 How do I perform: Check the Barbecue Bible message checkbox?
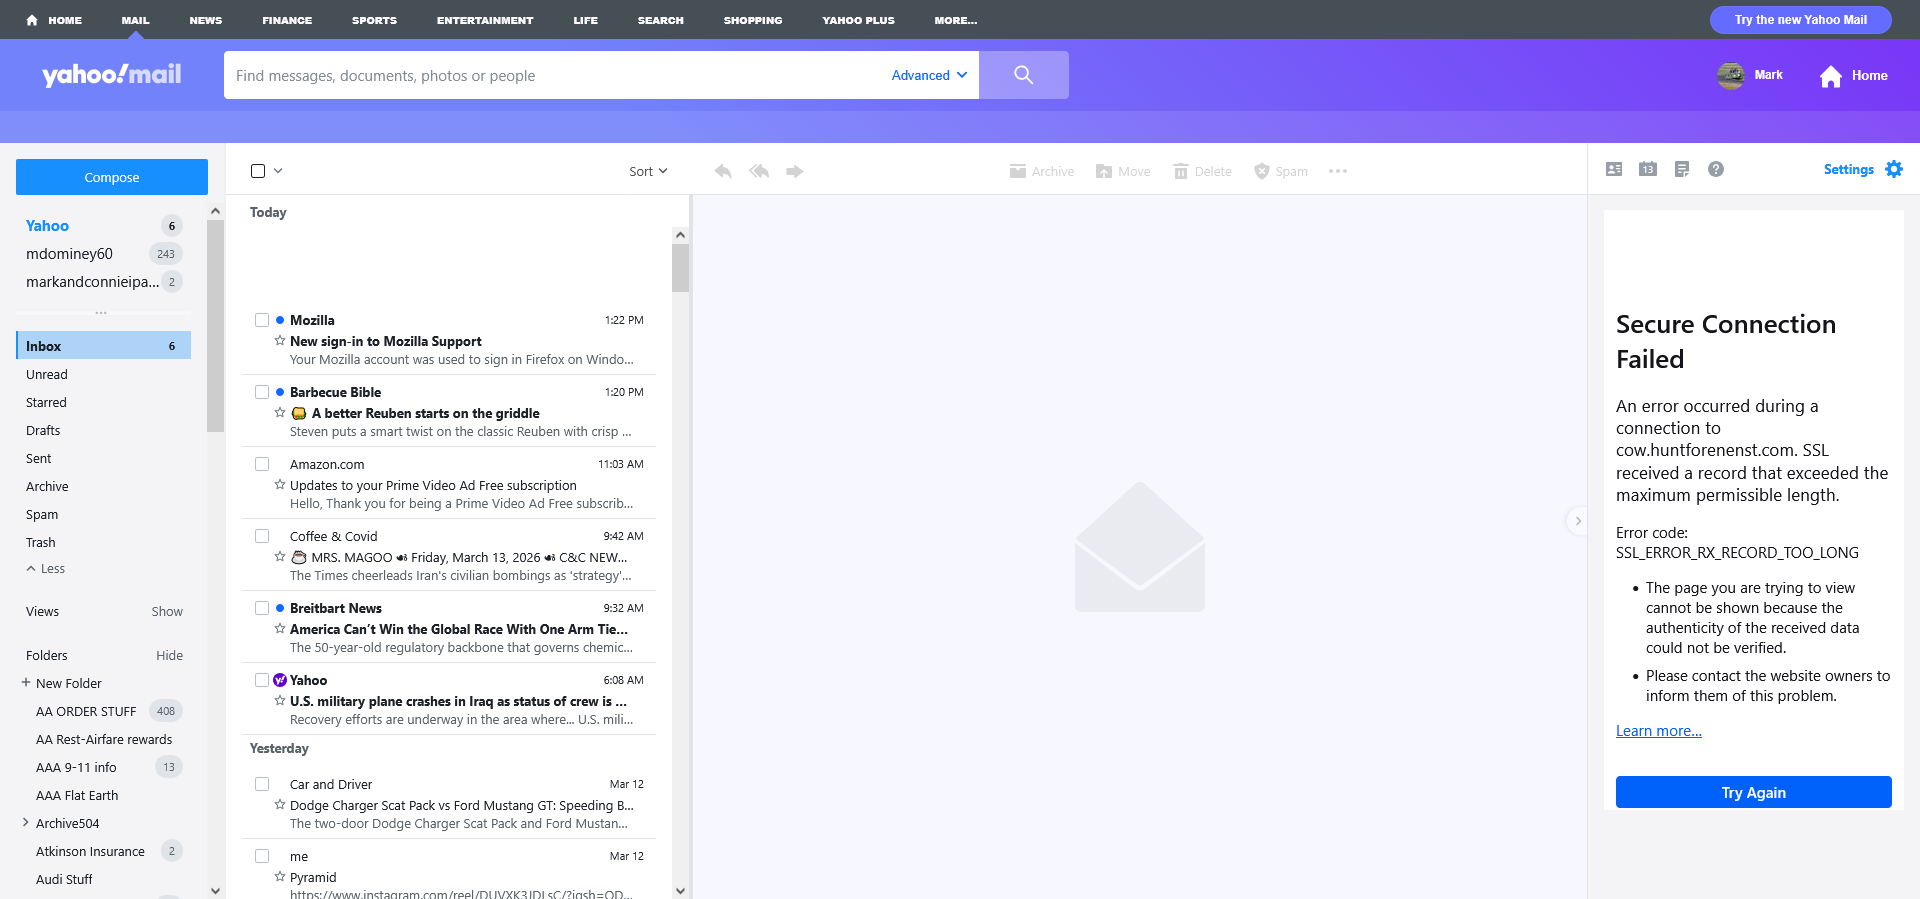262,392
